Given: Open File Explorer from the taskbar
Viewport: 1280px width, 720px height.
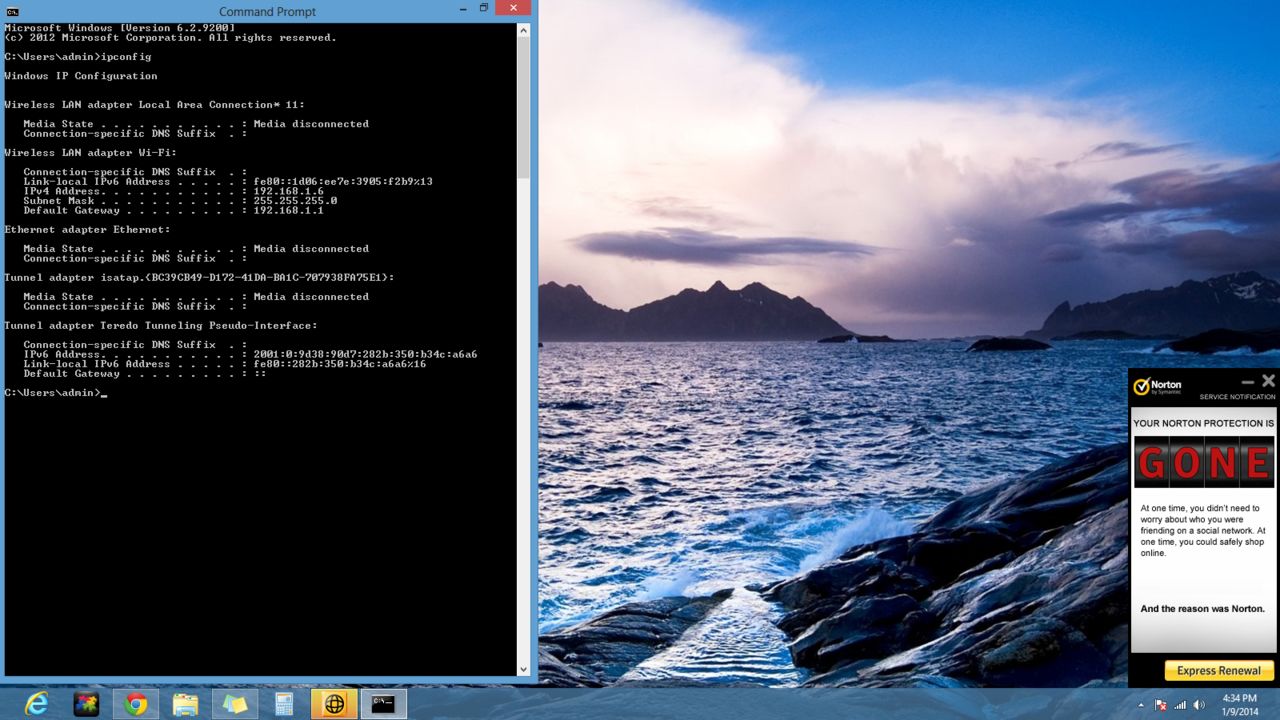Looking at the screenshot, I should [x=185, y=704].
